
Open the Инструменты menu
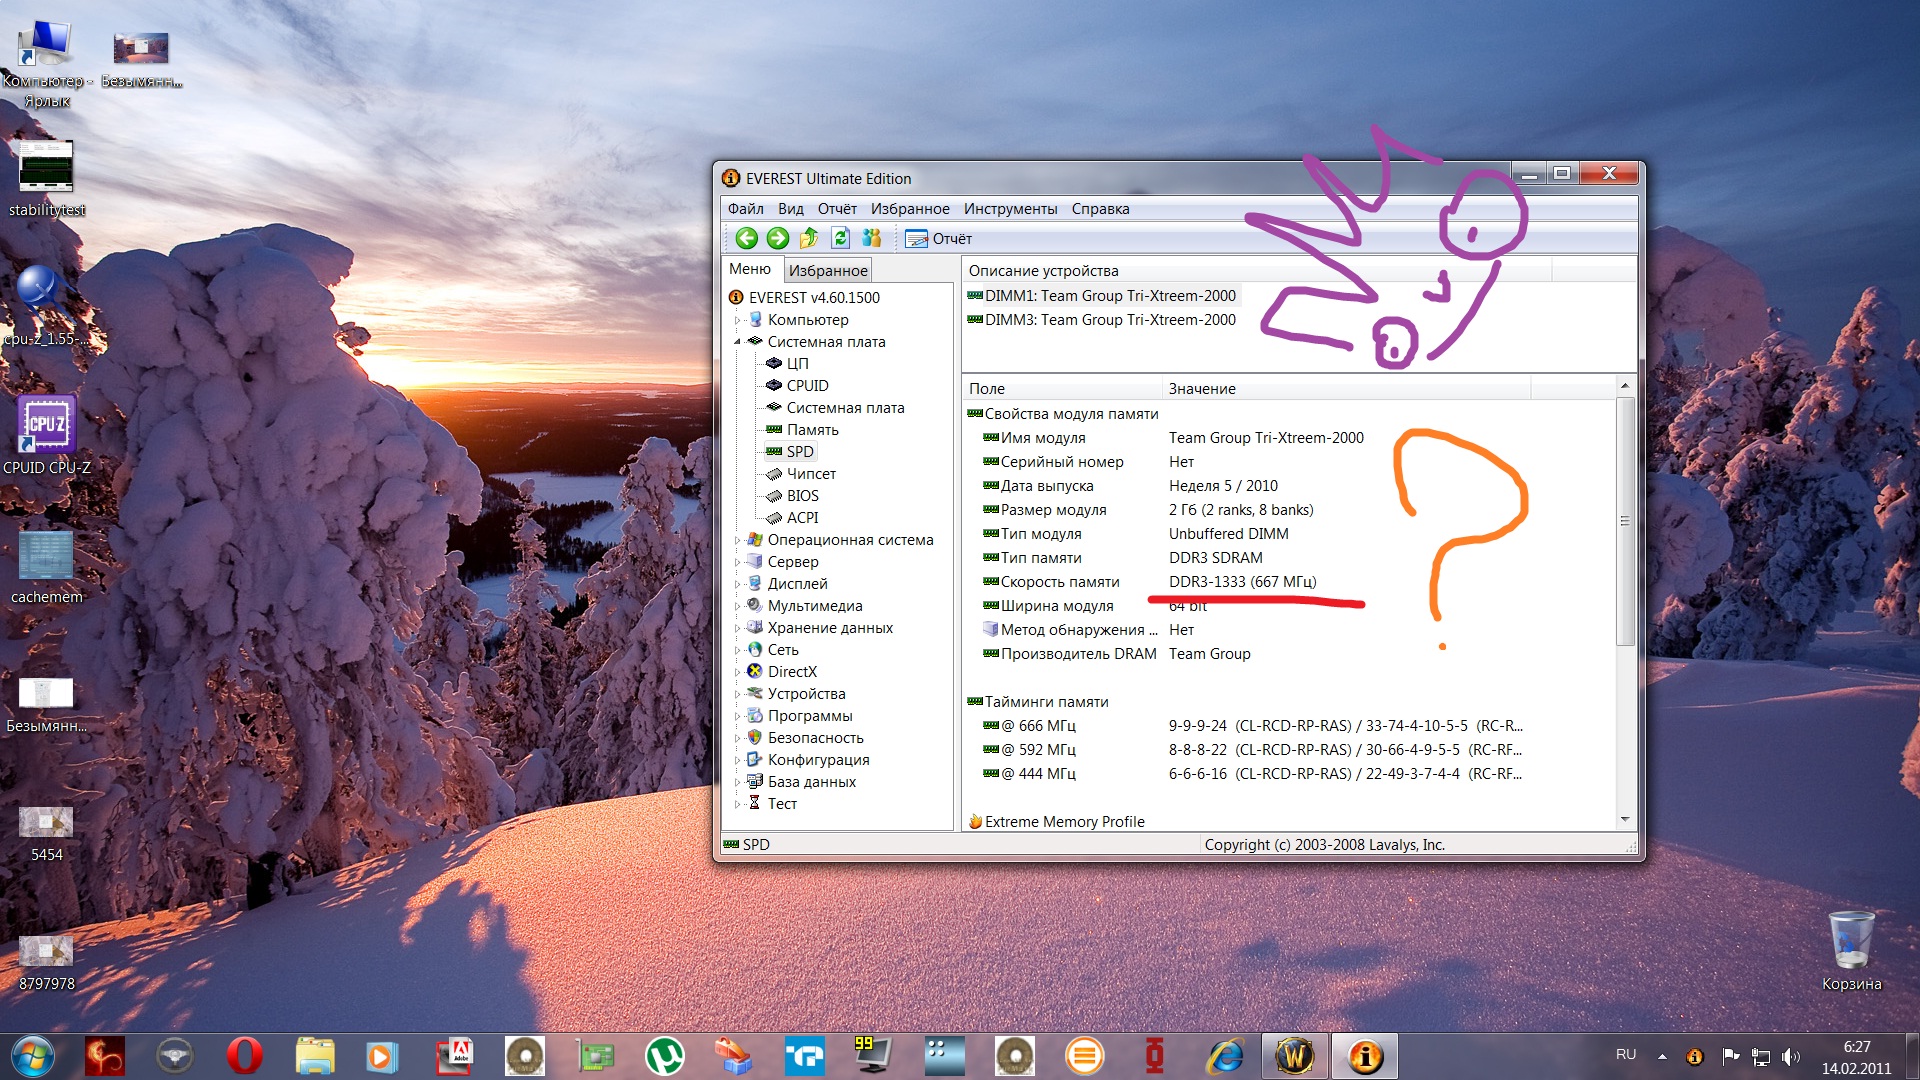click(1010, 209)
